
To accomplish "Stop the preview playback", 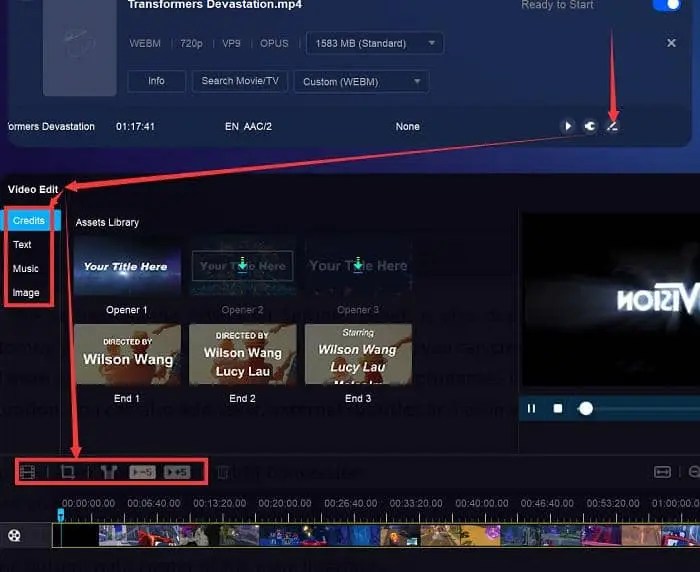I will tap(558, 409).
